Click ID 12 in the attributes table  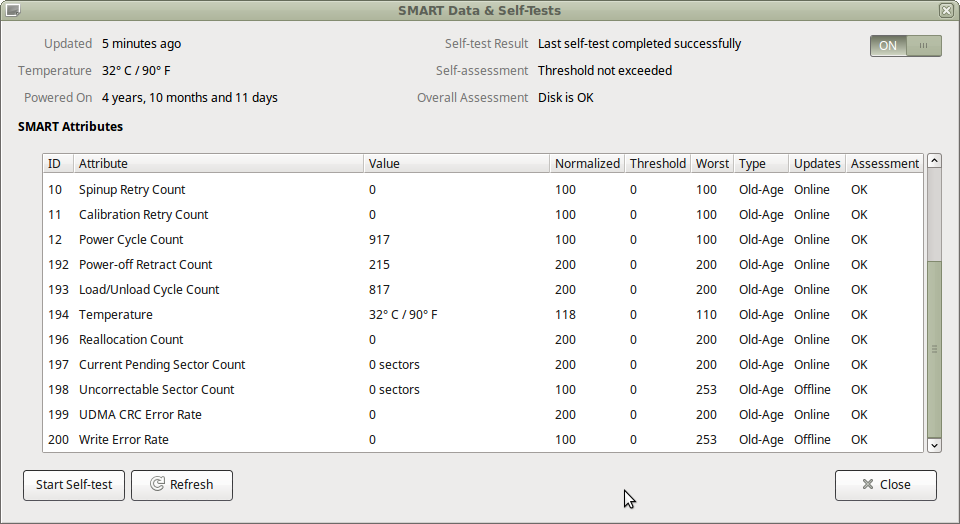coord(54,240)
